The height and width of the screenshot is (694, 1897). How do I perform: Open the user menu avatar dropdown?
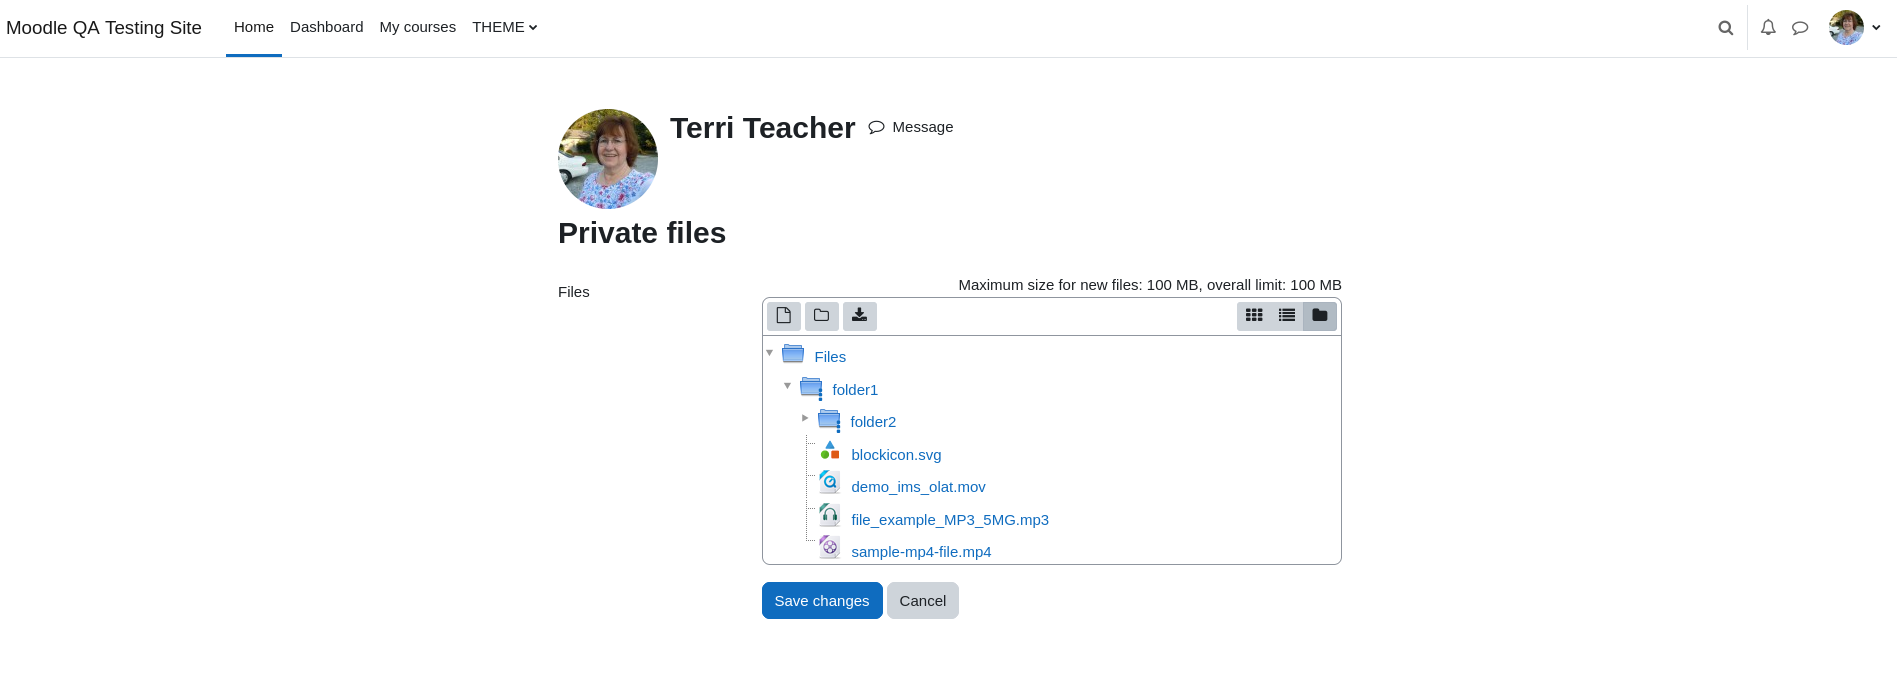pyautogui.click(x=1855, y=28)
